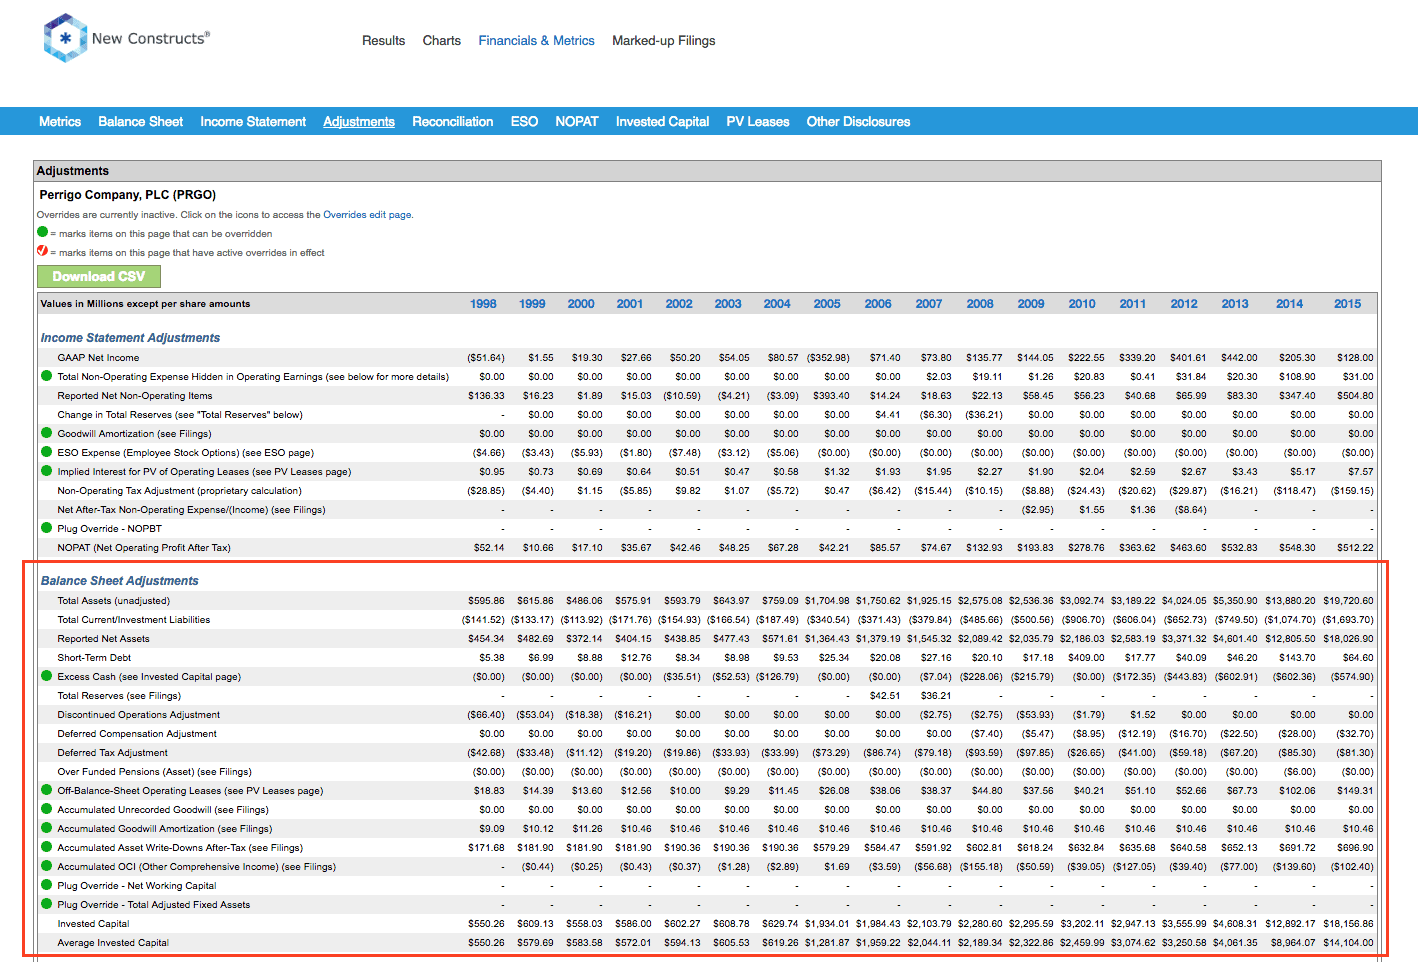Click the red legend icon for active overrides
Screen dimensions: 1418x962
point(42,251)
